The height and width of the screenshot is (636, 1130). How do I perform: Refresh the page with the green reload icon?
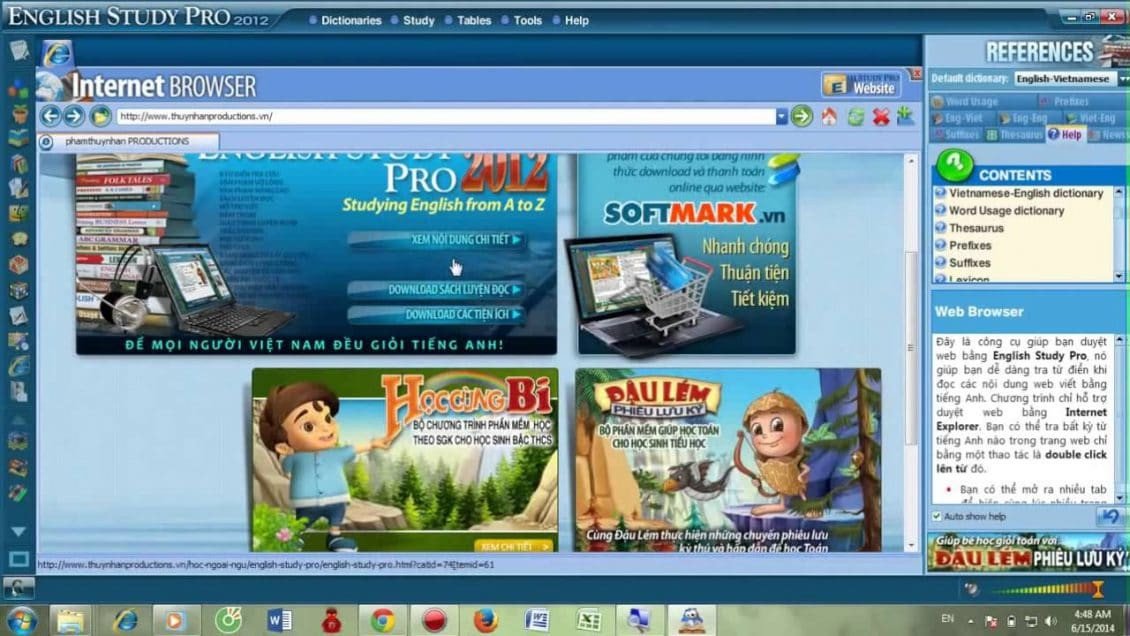click(855, 116)
